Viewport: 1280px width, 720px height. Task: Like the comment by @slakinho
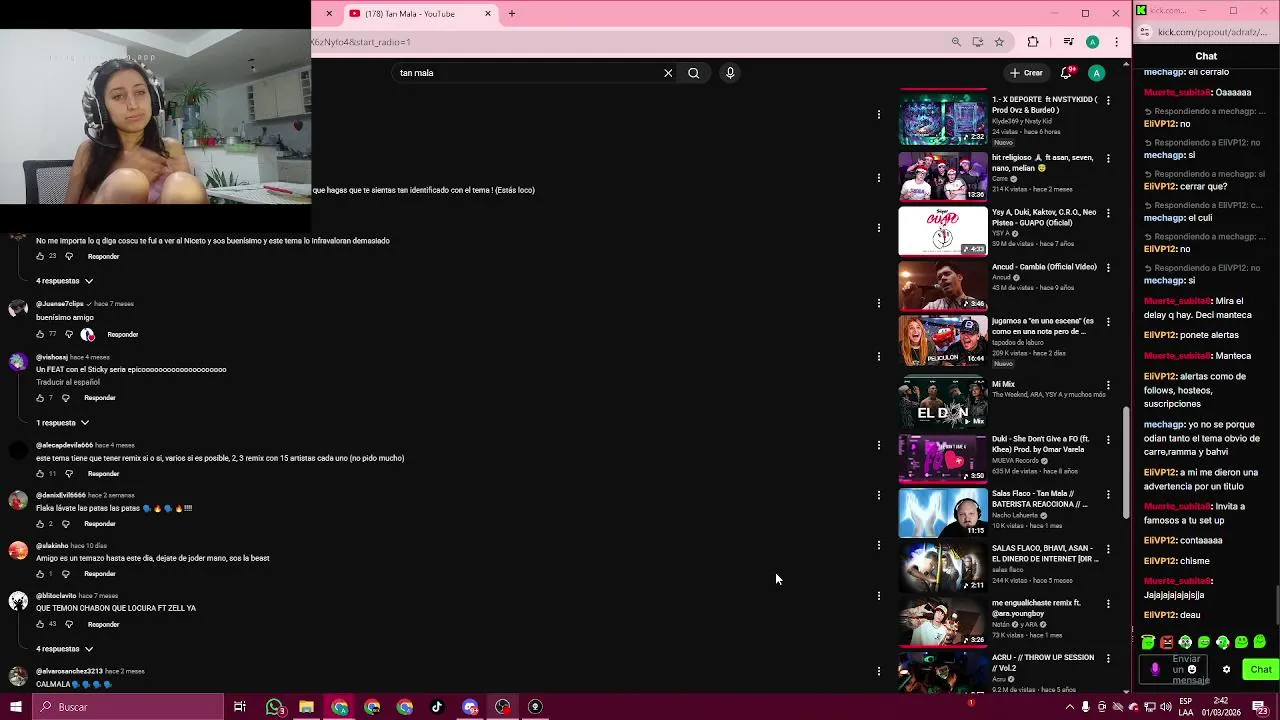click(41, 574)
